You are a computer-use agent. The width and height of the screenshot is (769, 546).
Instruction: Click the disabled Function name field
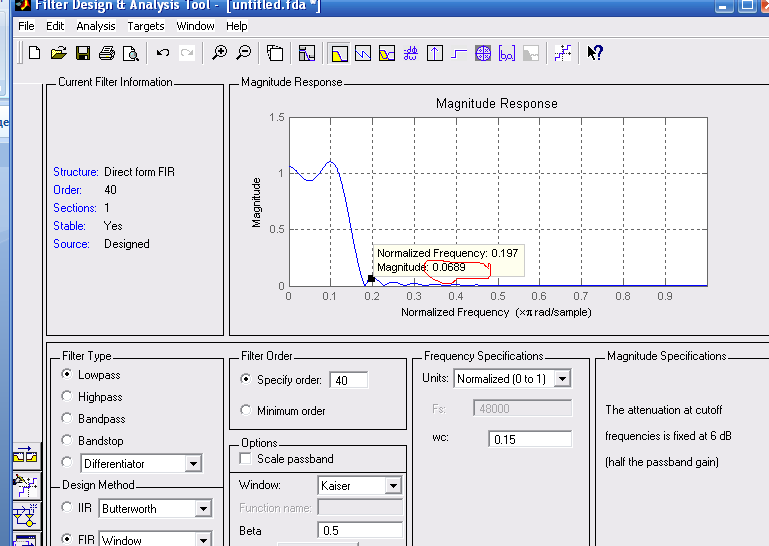pos(360,507)
